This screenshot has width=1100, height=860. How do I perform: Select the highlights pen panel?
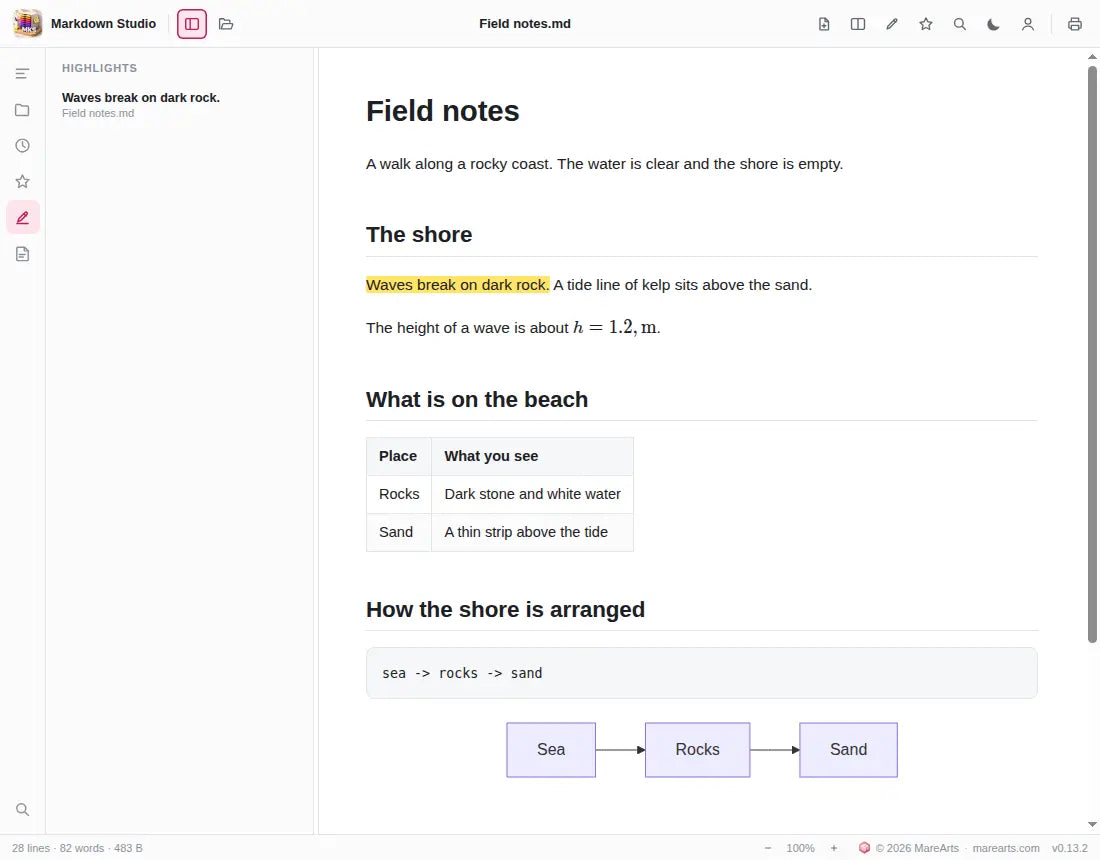coord(22,217)
